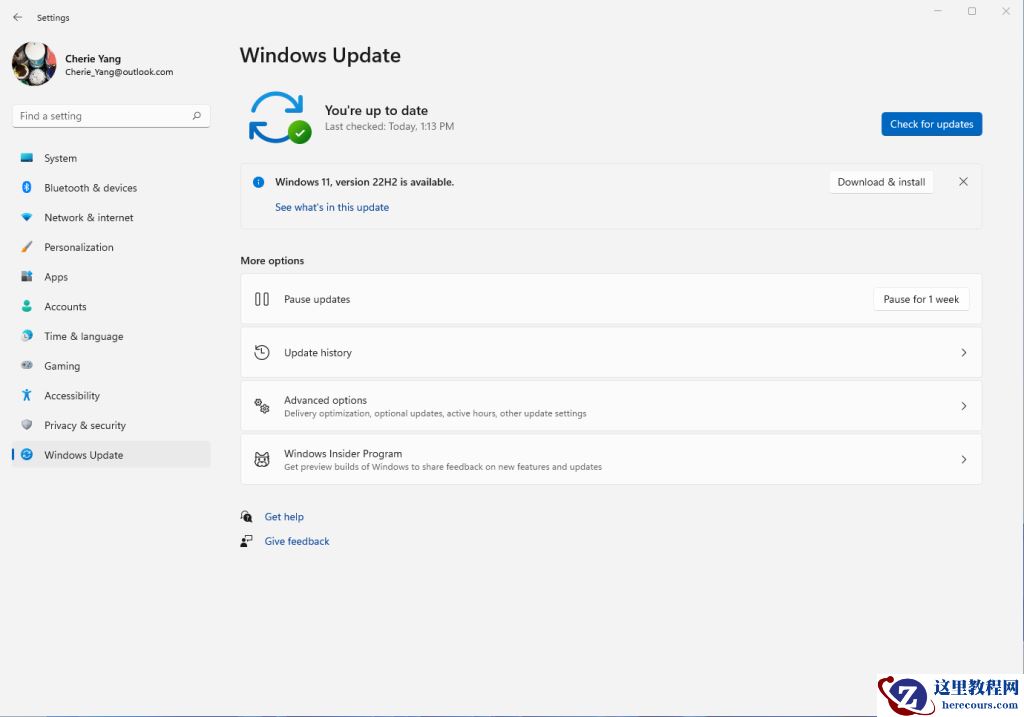Select the Privacy & security lock icon

click(x=27, y=425)
